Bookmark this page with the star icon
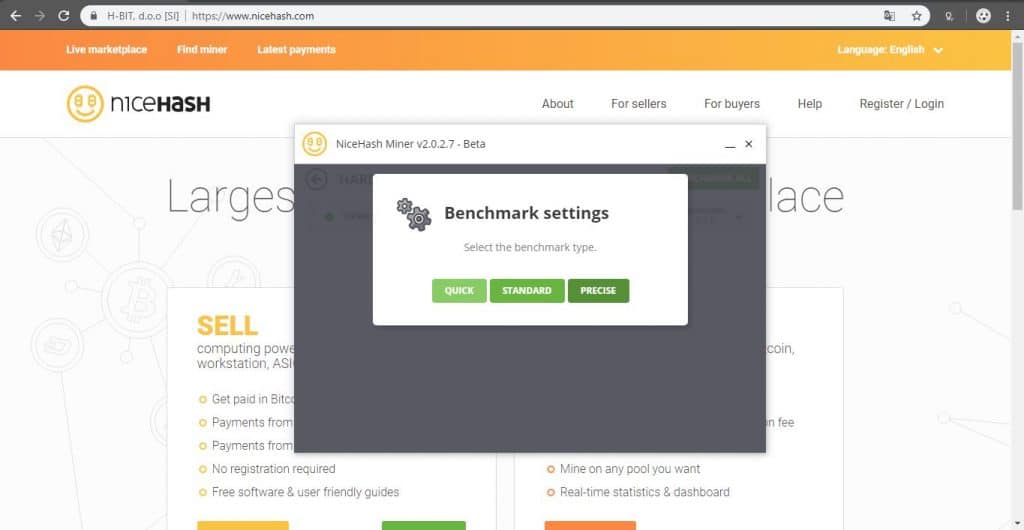1024x530 pixels. point(916,16)
